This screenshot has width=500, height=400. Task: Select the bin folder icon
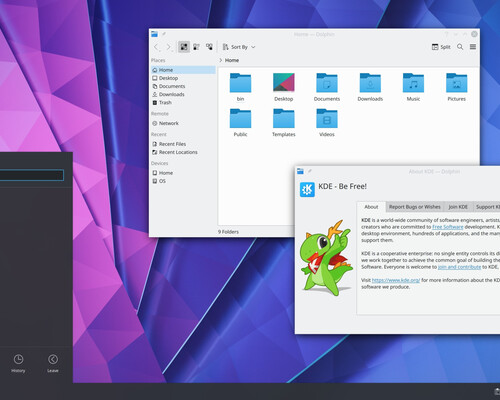click(240, 83)
